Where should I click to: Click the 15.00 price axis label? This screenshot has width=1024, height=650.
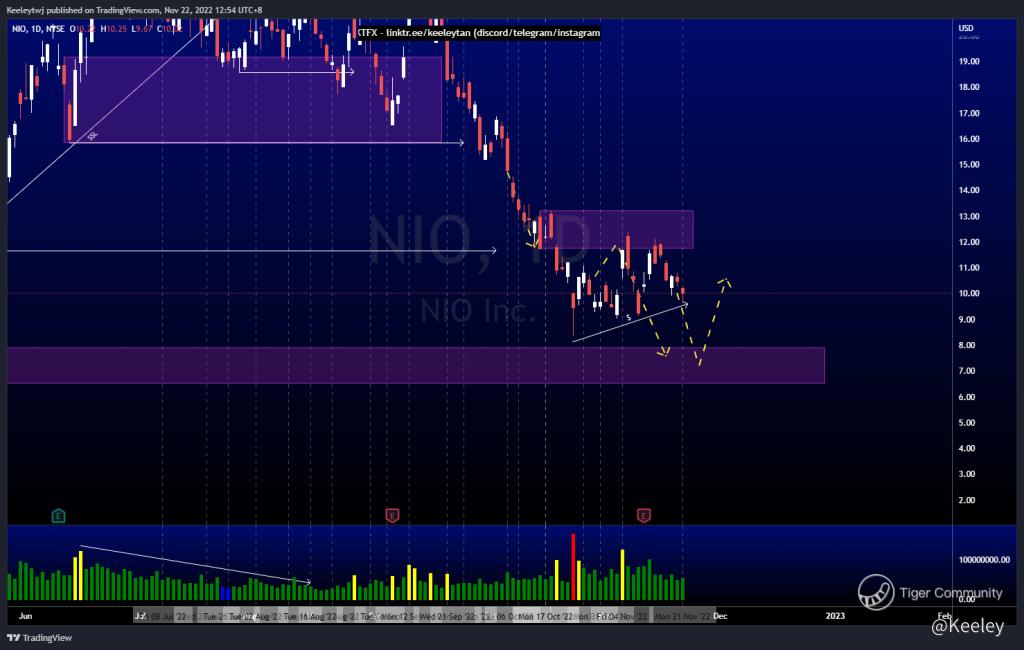(969, 165)
